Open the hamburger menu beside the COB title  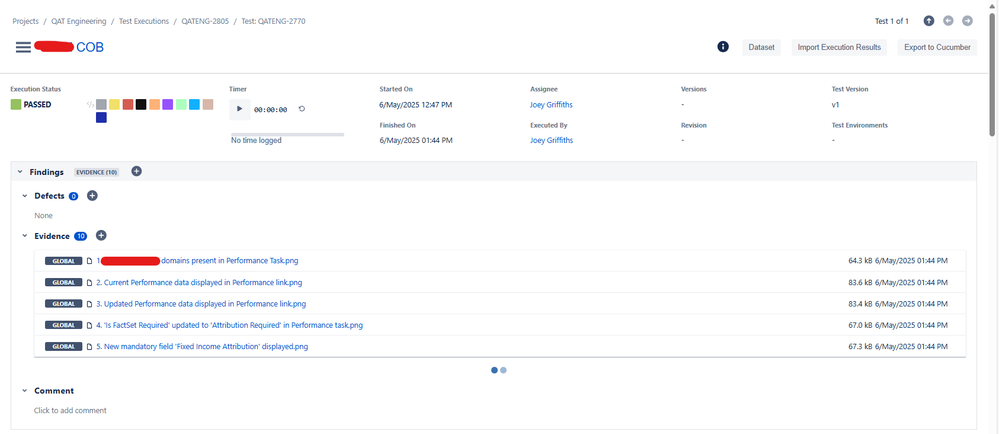[23, 47]
